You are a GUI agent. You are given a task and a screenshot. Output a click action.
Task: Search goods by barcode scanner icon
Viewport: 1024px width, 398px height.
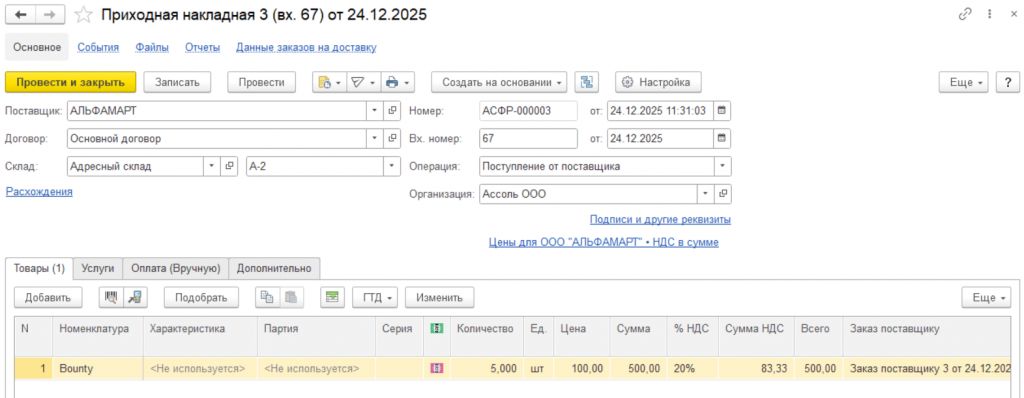(111, 297)
